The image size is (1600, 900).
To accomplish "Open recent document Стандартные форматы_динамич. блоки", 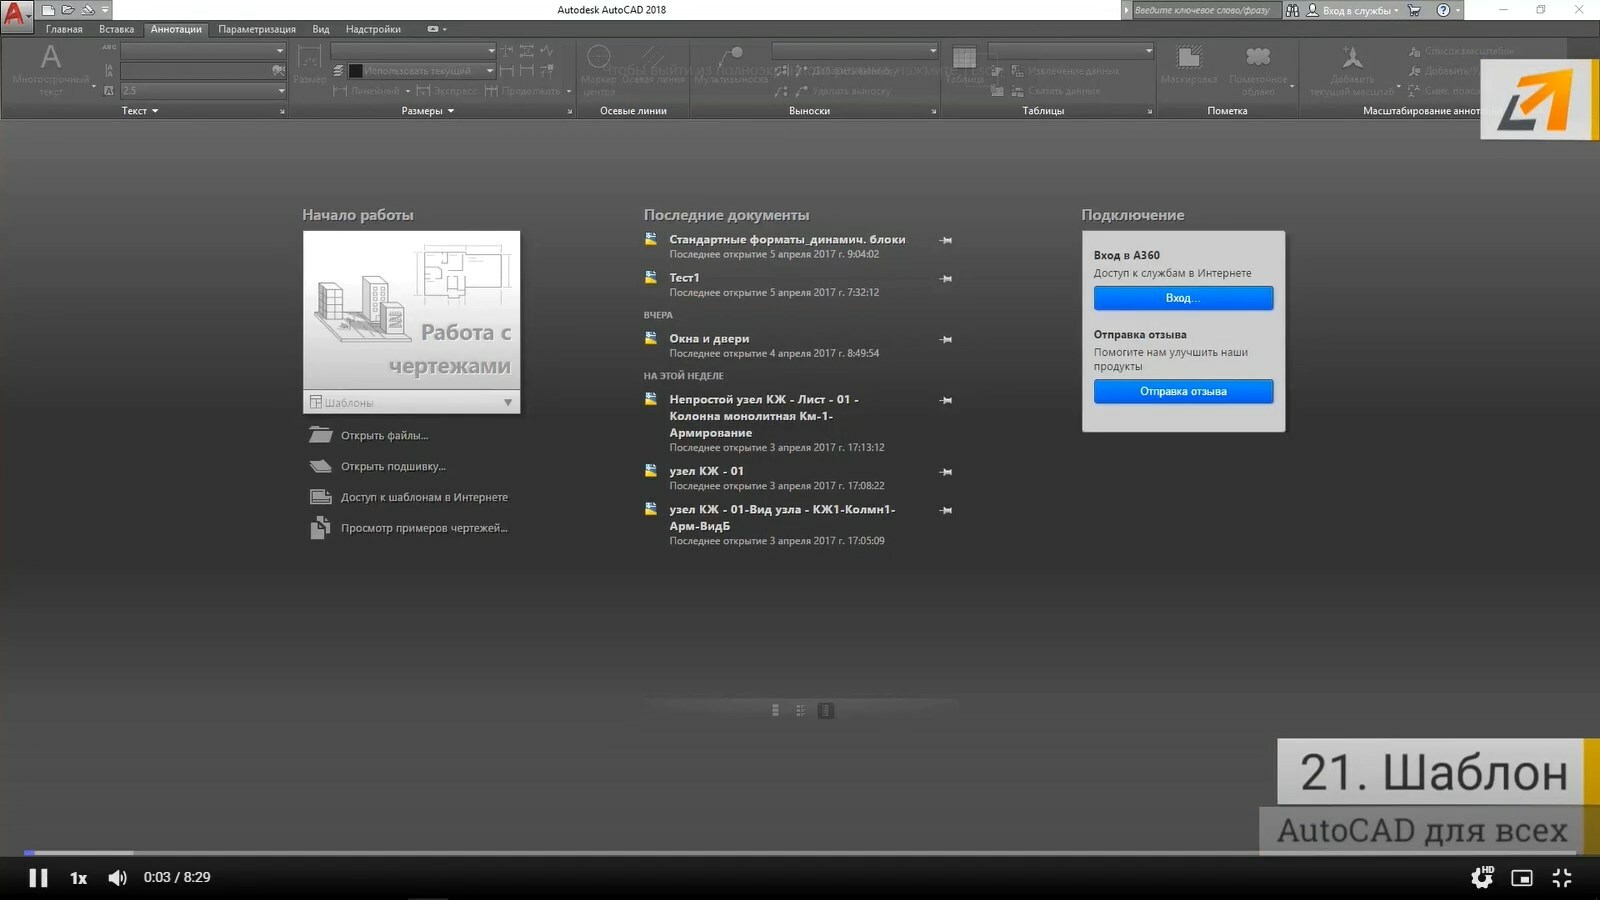I will click(787, 240).
